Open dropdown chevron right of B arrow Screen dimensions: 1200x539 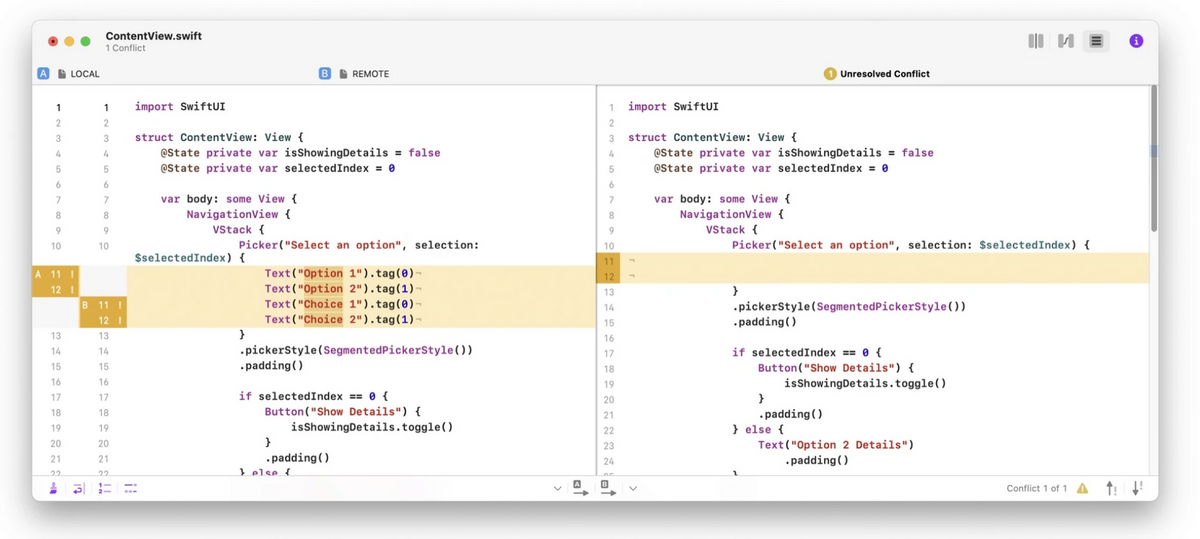click(633, 488)
